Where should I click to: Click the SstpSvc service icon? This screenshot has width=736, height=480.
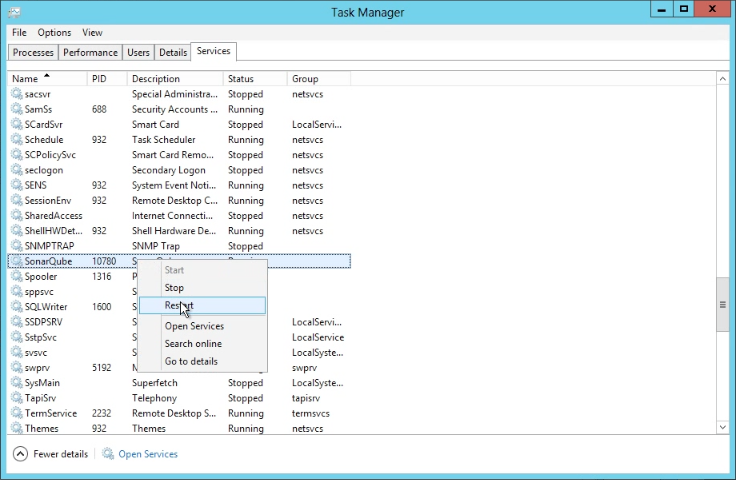(17, 337)
